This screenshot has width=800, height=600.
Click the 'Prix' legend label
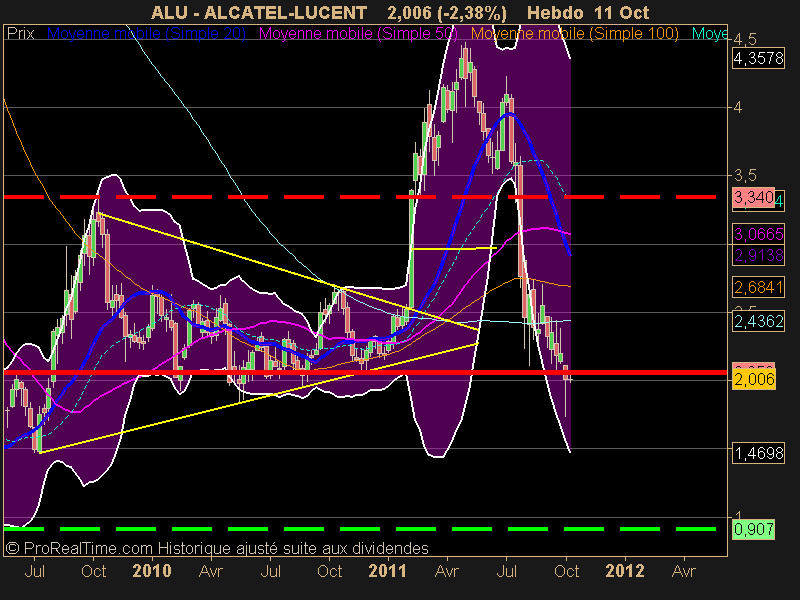20,34
